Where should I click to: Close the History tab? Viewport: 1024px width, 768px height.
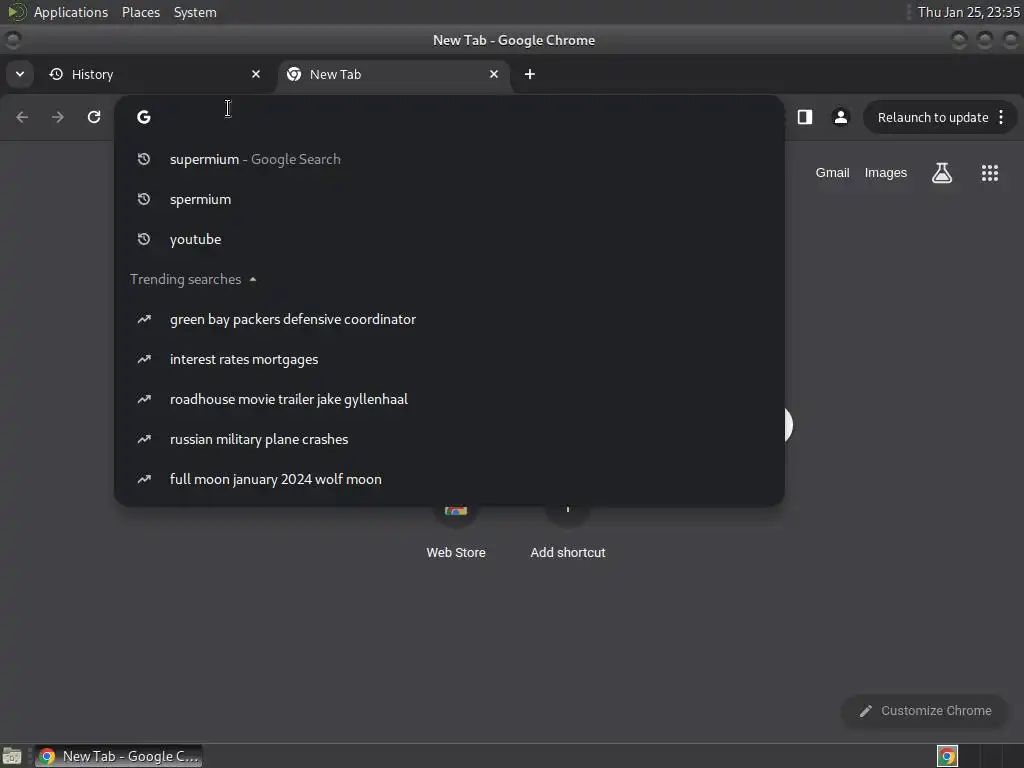click(256, 74)
